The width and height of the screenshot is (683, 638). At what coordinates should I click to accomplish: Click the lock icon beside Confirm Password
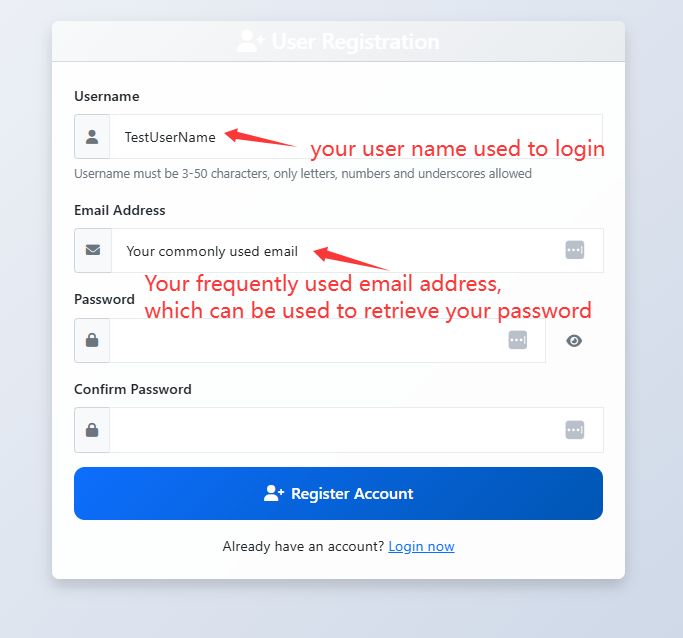pyautogui.click(x=92, y=430)
